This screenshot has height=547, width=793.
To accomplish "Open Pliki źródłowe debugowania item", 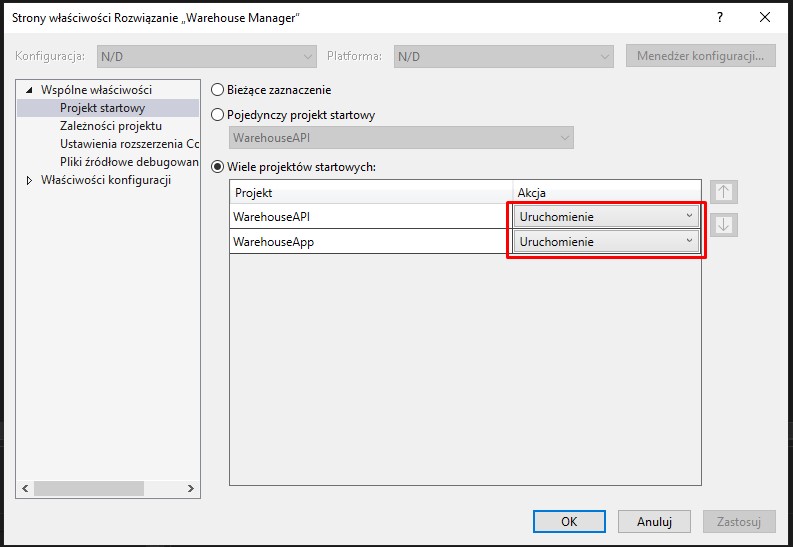I will (x=129, y=162).
